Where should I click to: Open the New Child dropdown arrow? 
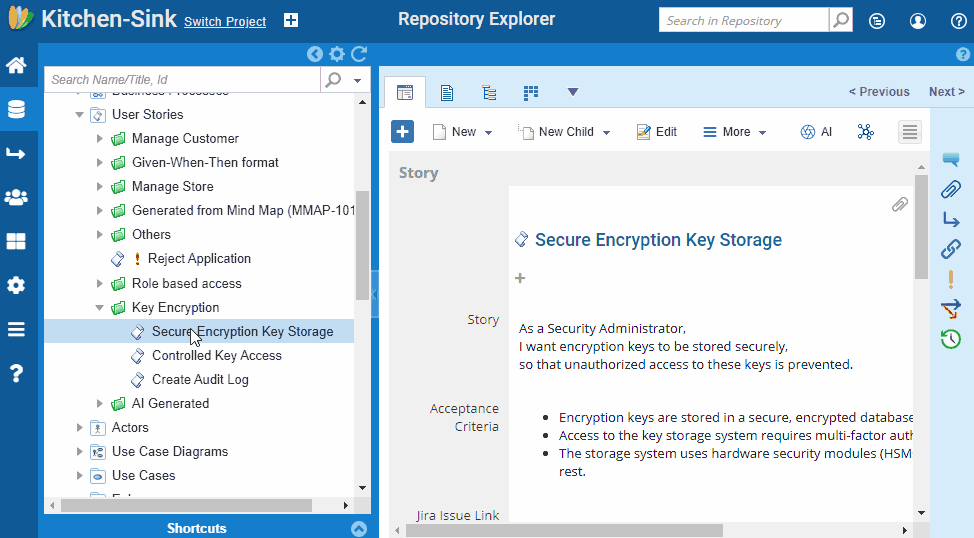point(606,132)
